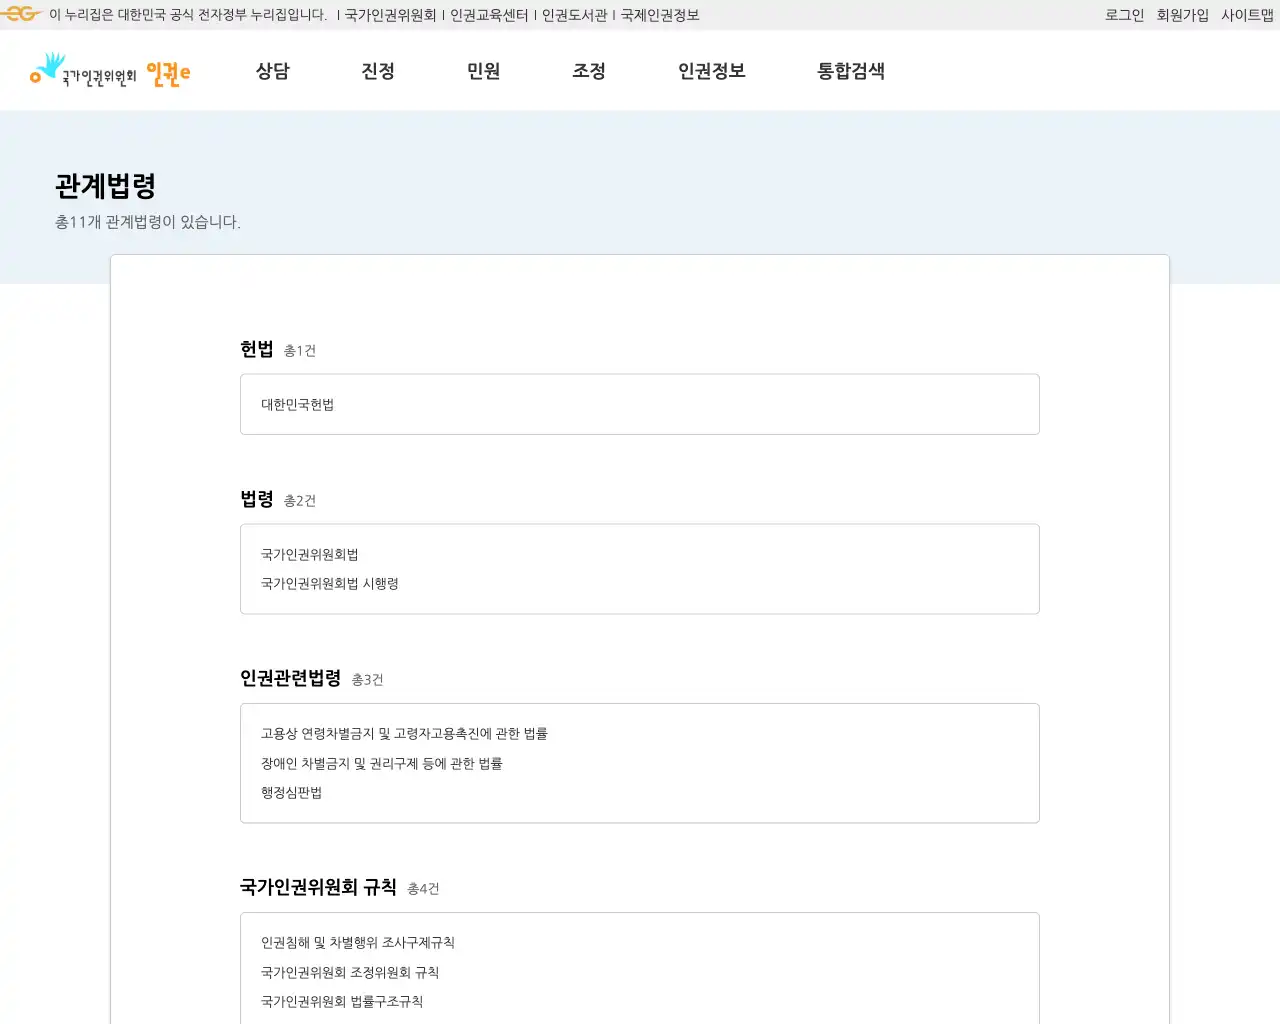
Task: Open the 통합검색 menu
Action: [849, 71]
